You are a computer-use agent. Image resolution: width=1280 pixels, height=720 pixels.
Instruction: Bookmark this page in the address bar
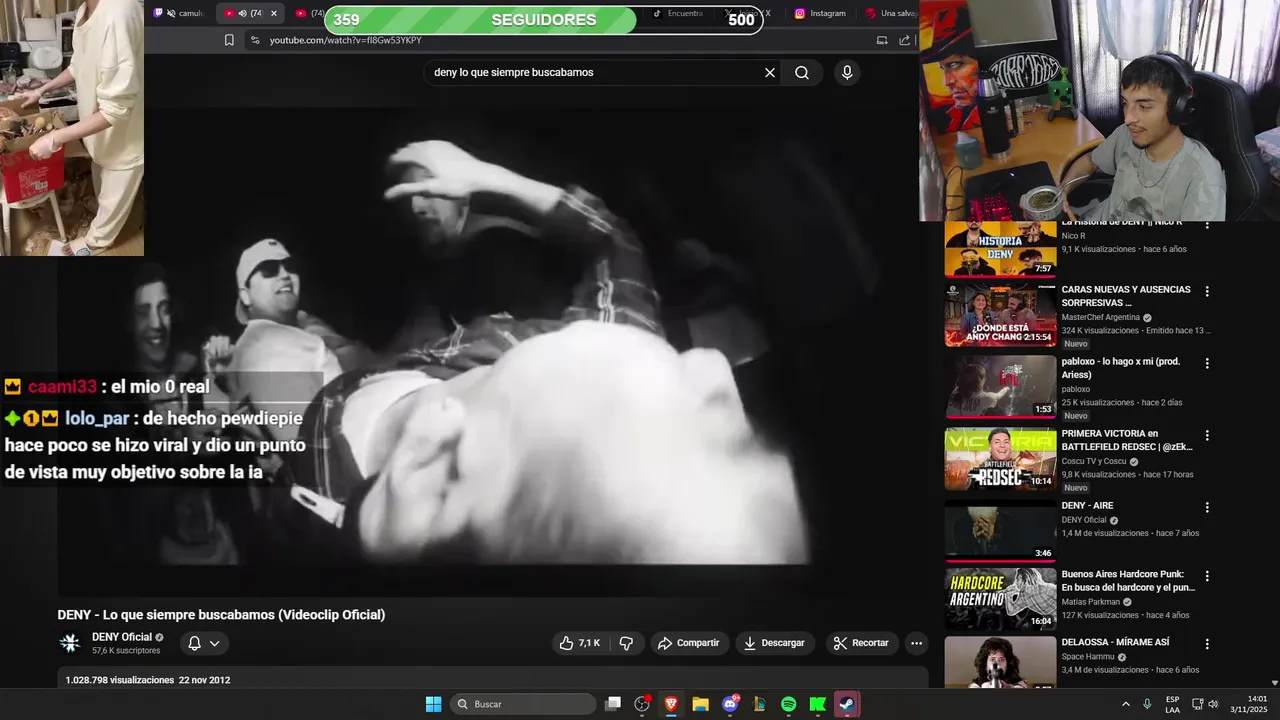(229, 40)
